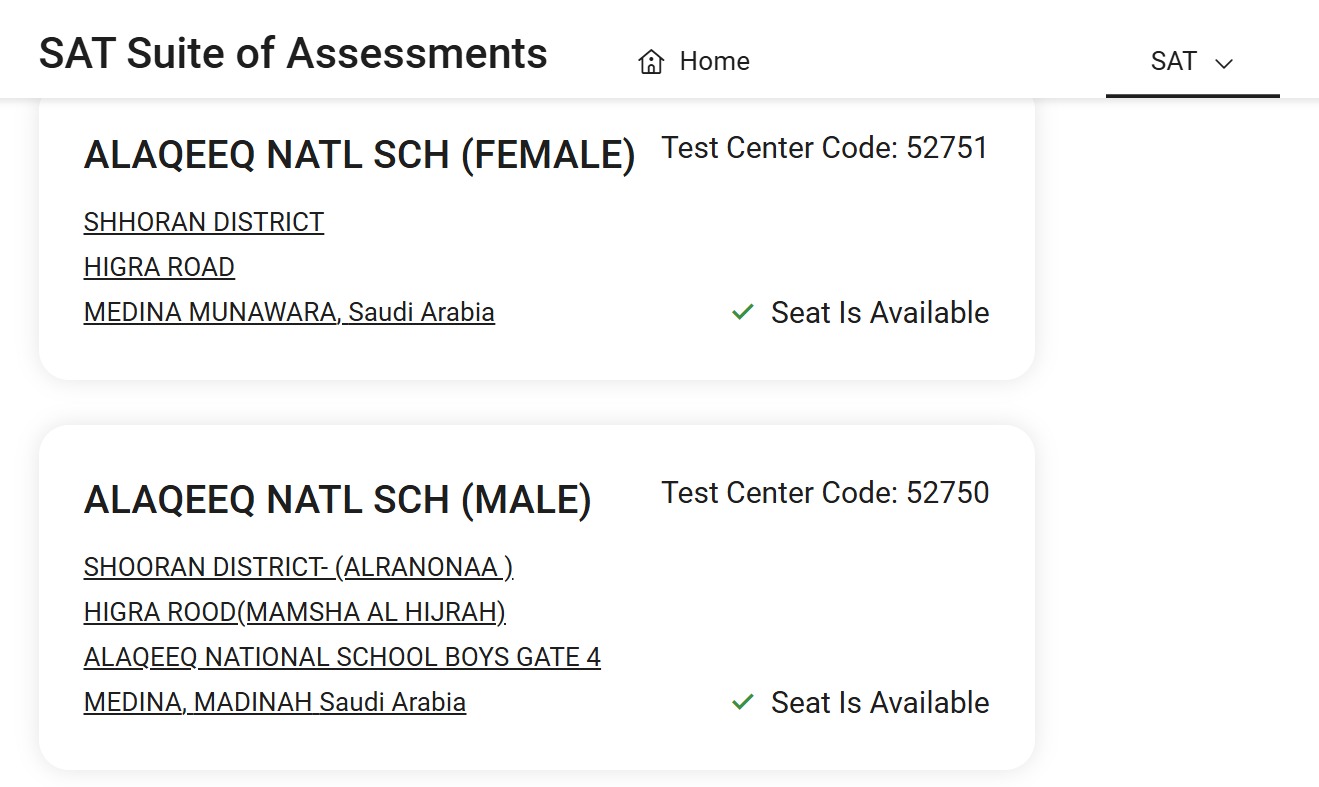Click Test Center Code: 52750 text

(825, 493)
